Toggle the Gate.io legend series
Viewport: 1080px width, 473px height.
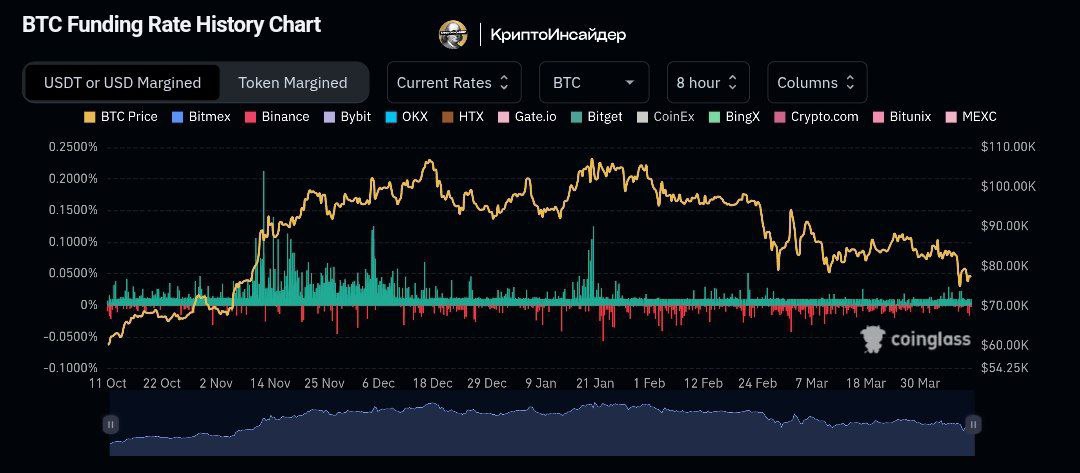tap(526, 116)
